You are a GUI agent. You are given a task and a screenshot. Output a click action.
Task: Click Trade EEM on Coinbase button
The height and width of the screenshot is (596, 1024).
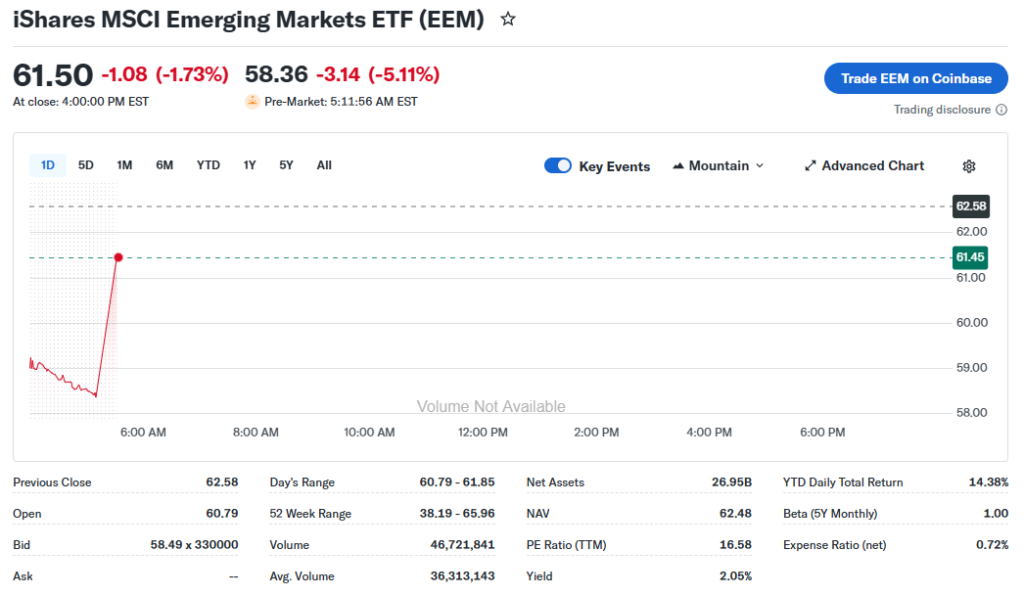[916, 78]
